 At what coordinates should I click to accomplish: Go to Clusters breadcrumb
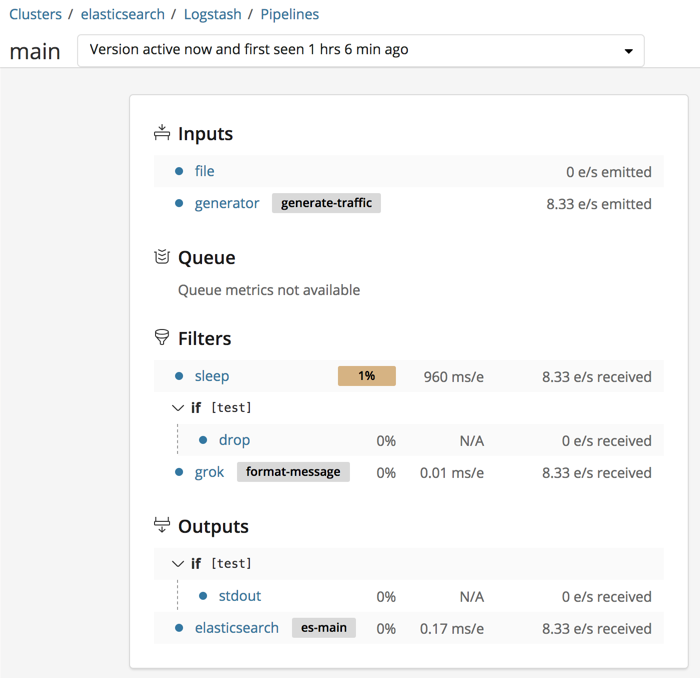coord(35,15)
